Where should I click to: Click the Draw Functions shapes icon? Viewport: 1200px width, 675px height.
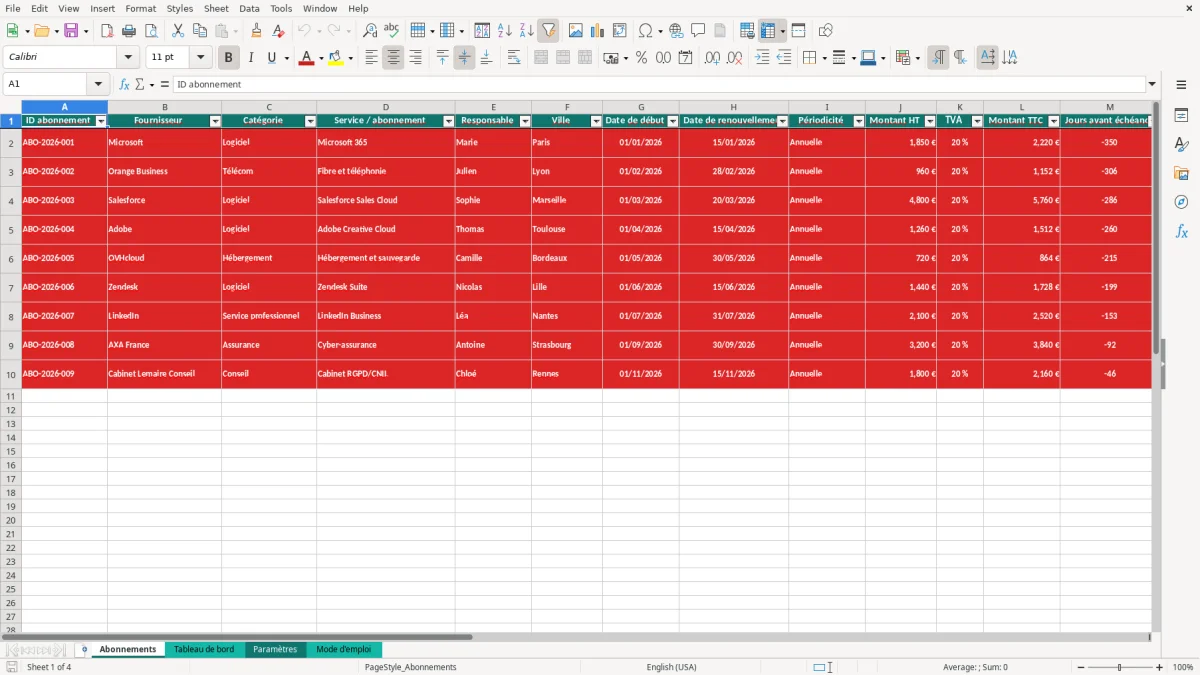tap(825, 31)
